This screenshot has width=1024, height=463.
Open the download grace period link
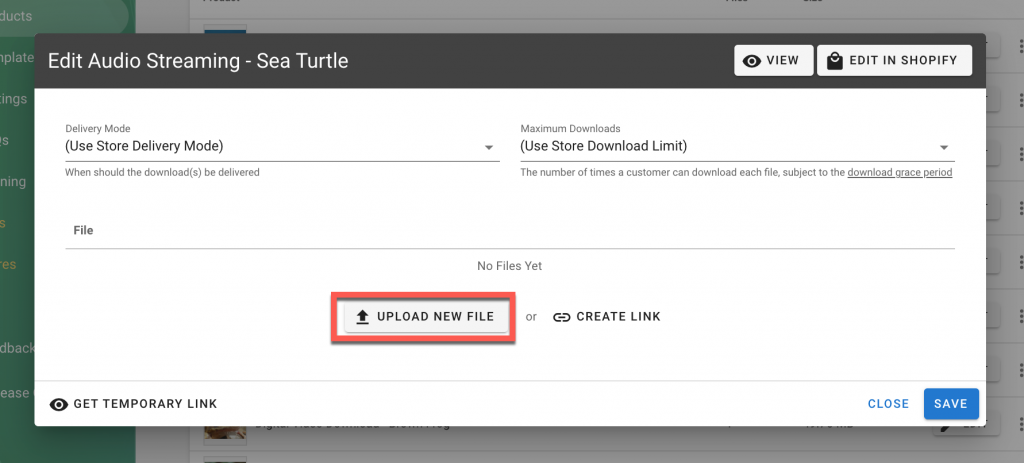point(900,173)
